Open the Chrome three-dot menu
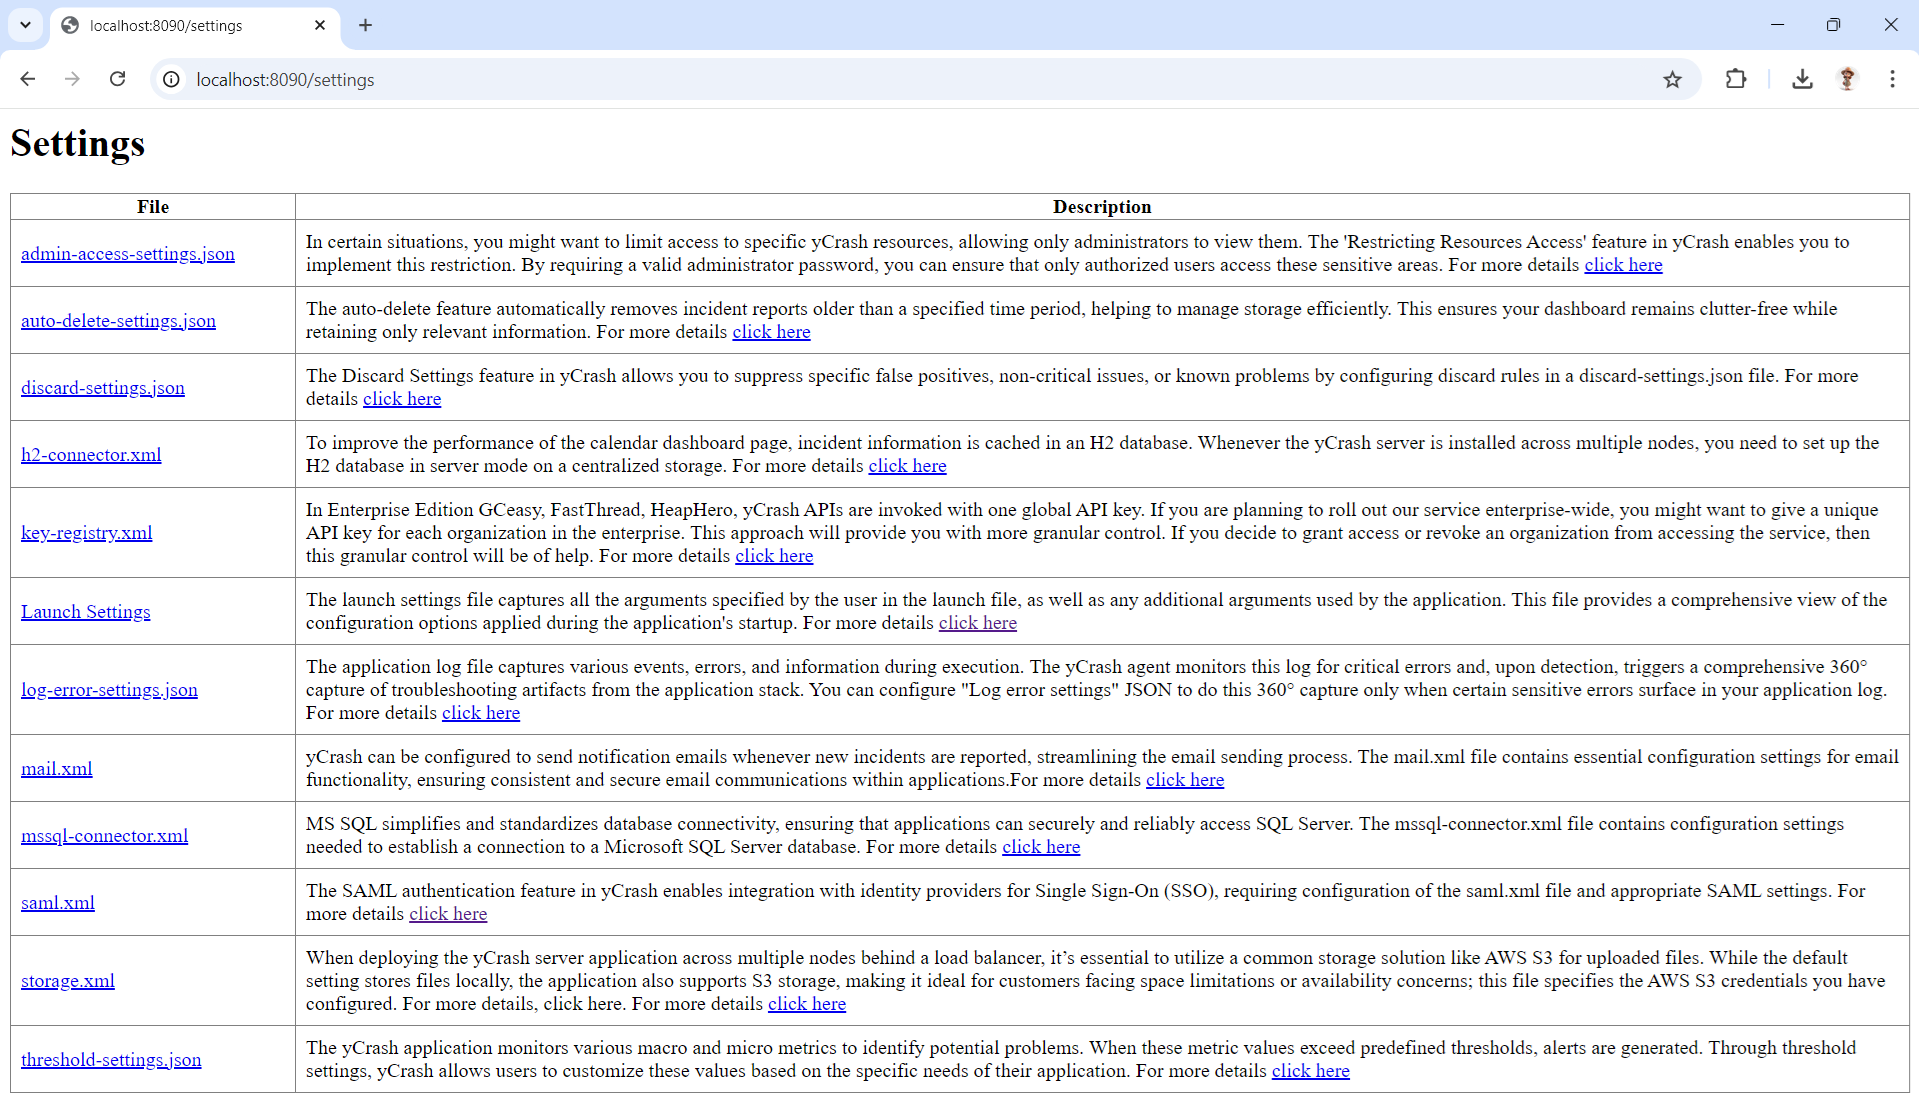This screenshot has width=1919, height=1113. 1892,79
